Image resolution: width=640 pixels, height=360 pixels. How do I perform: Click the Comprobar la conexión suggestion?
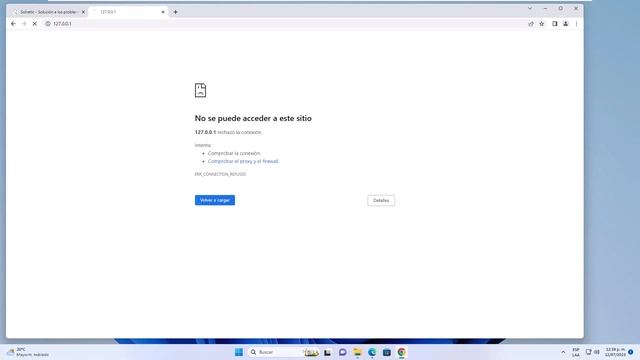click(x=234, y=153)
